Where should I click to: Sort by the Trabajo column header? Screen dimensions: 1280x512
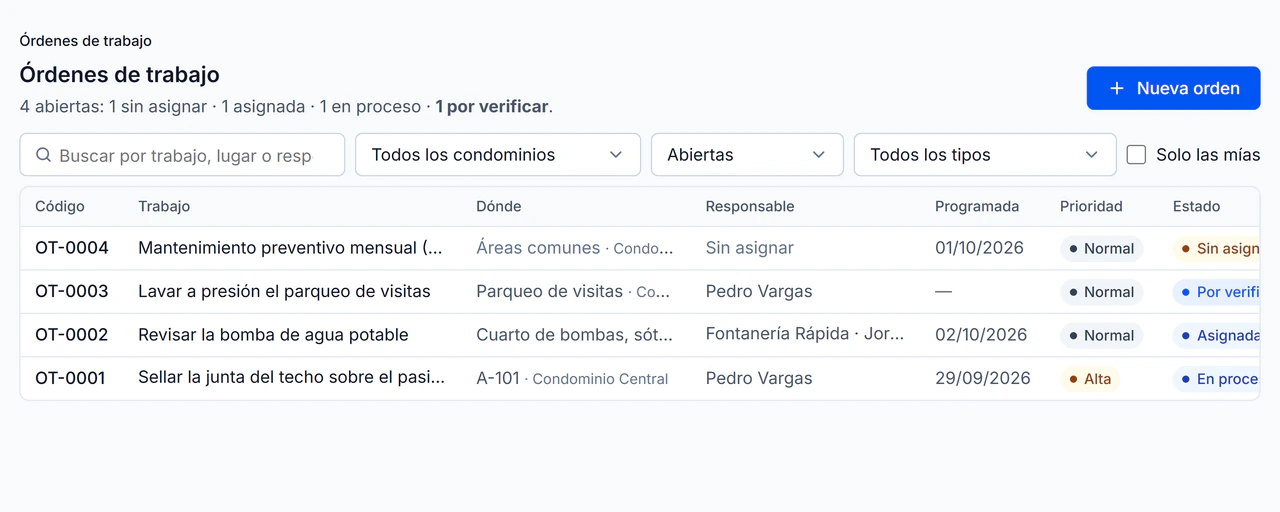coord(164,206)
